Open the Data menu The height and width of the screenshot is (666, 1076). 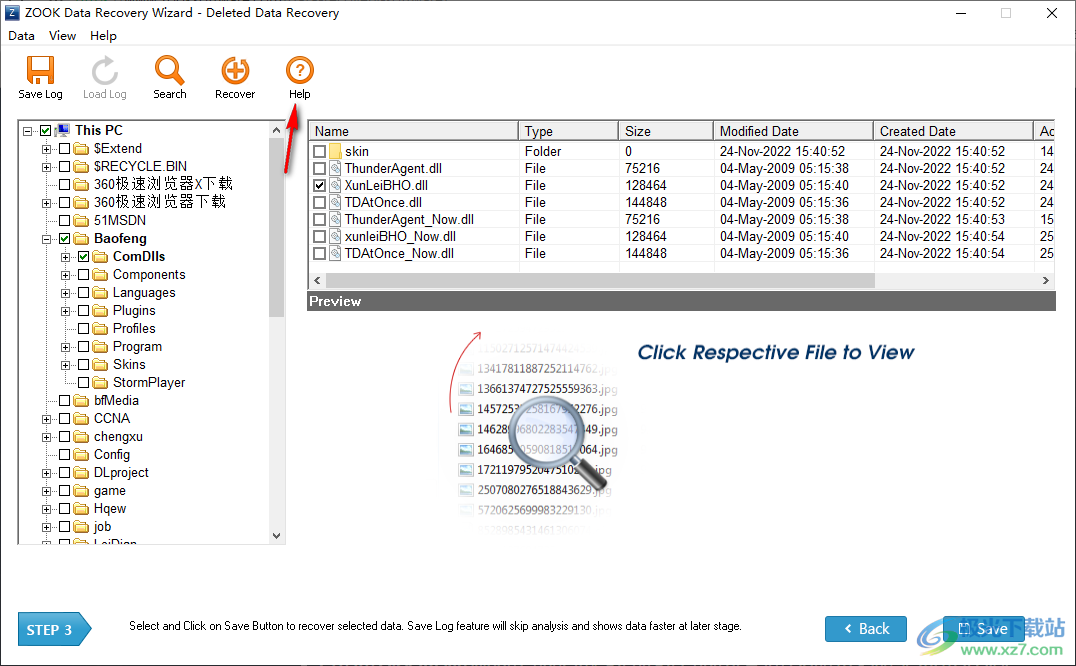point(21,35)
